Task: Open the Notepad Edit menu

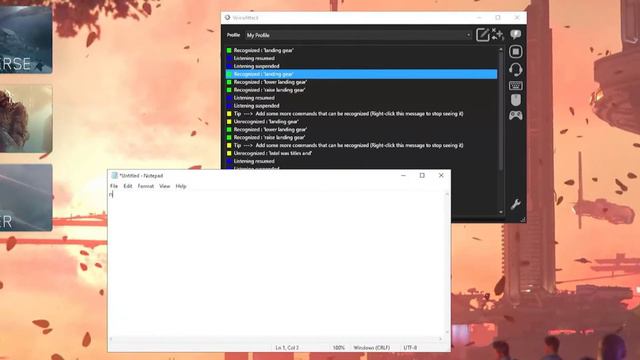Action: (128, 186)
